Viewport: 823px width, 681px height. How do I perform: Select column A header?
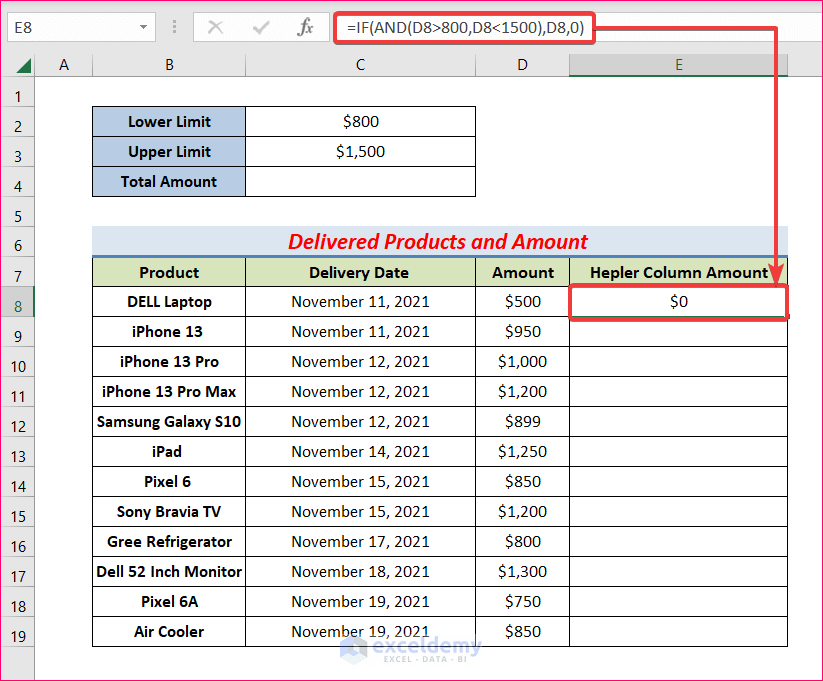pos(64,65)
